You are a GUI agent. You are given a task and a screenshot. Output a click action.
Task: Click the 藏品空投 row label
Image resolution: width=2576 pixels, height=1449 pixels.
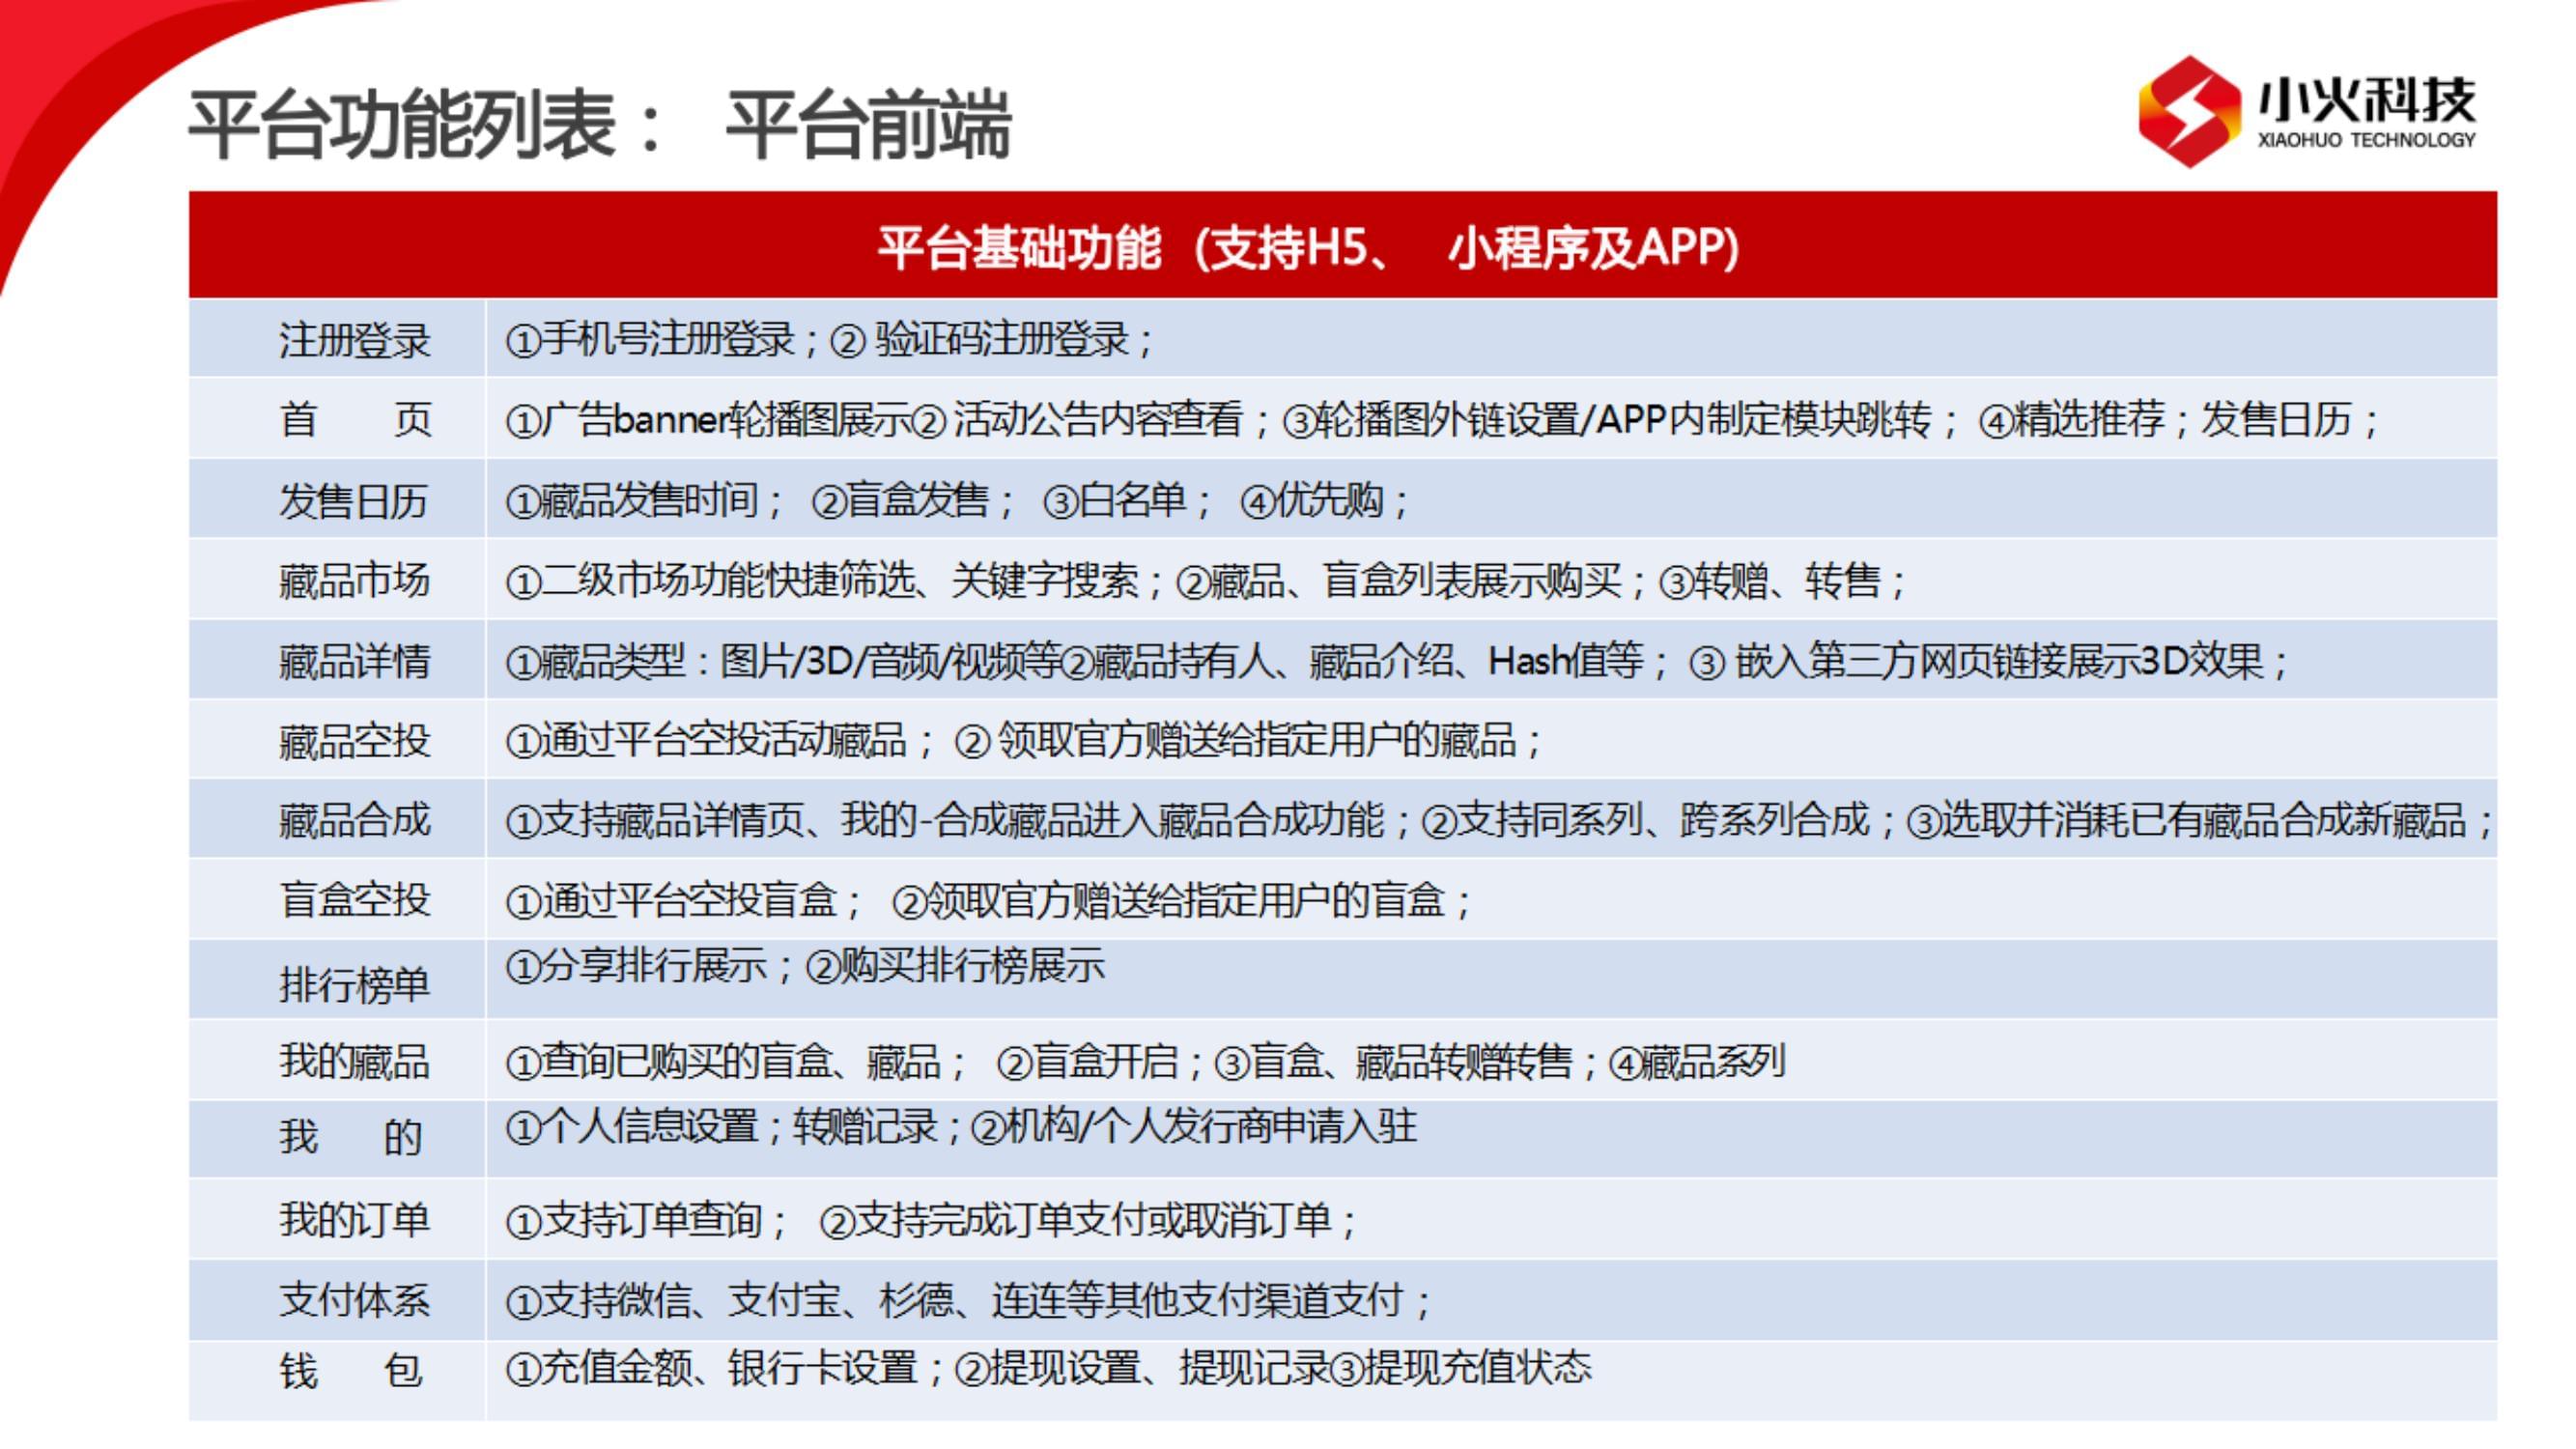[354, 741]
